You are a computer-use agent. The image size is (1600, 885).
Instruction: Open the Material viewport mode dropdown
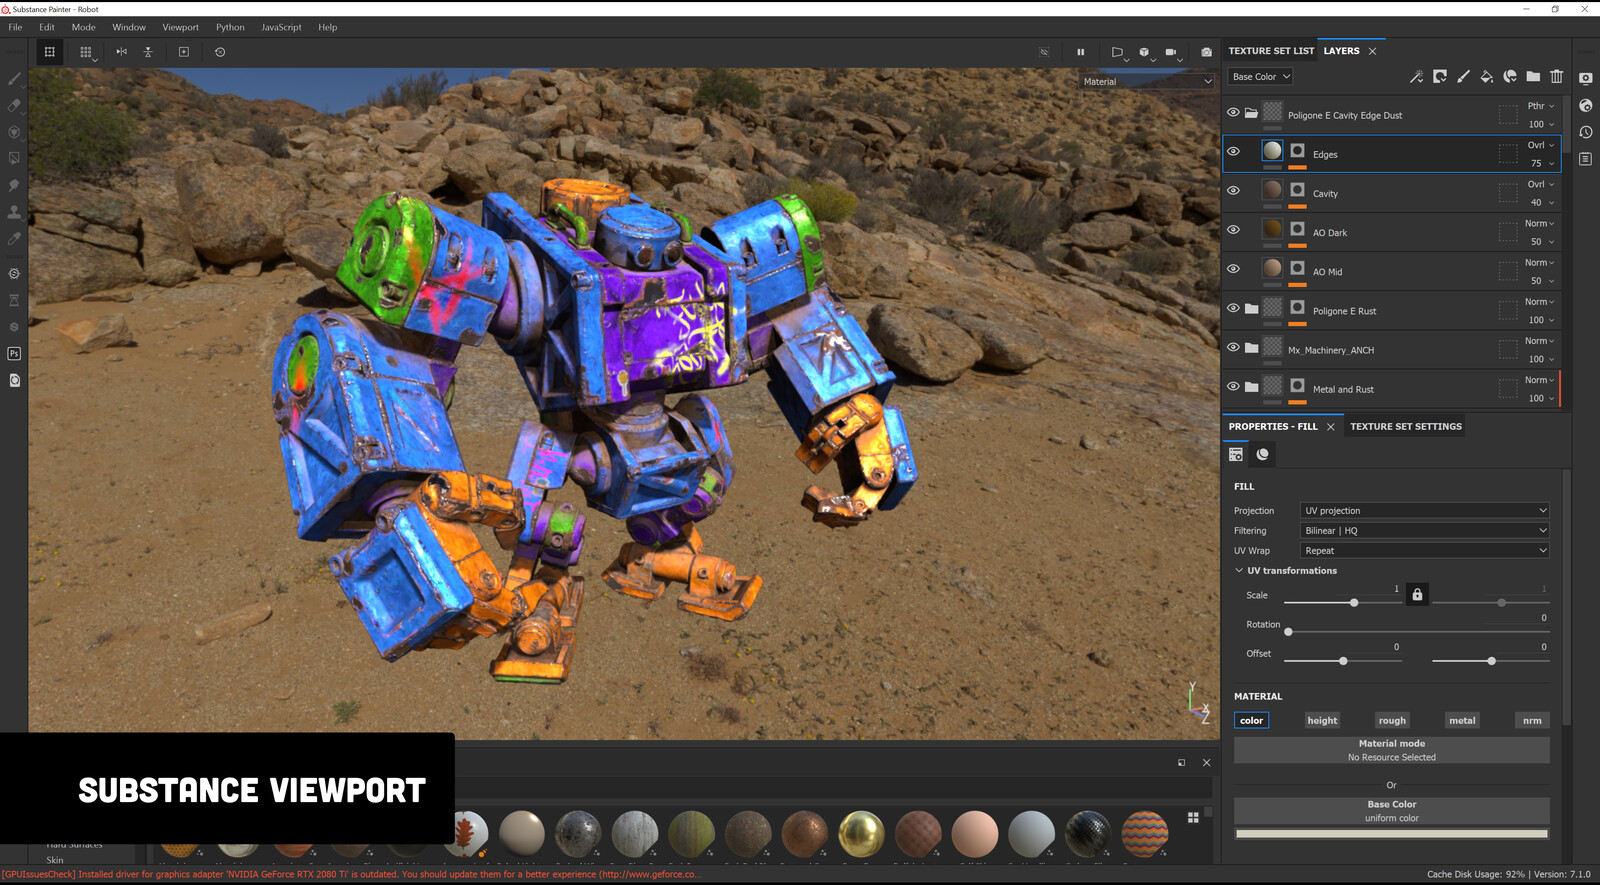[1147, 81]
